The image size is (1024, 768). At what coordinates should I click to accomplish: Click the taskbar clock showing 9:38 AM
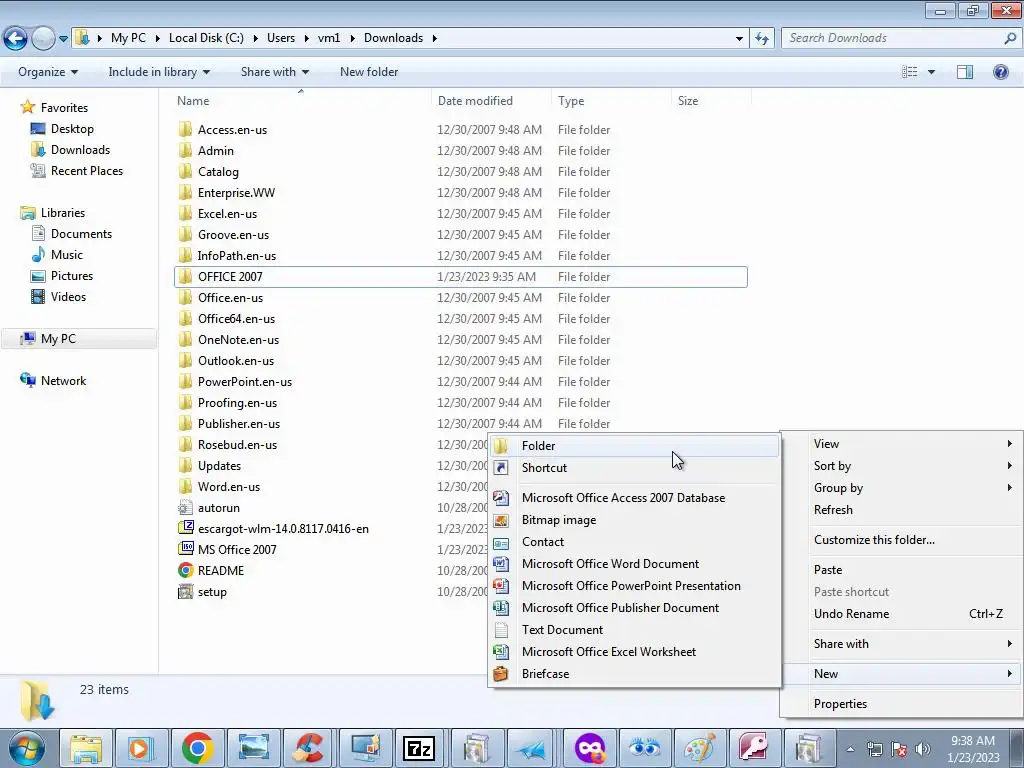(x=973, y=749)
